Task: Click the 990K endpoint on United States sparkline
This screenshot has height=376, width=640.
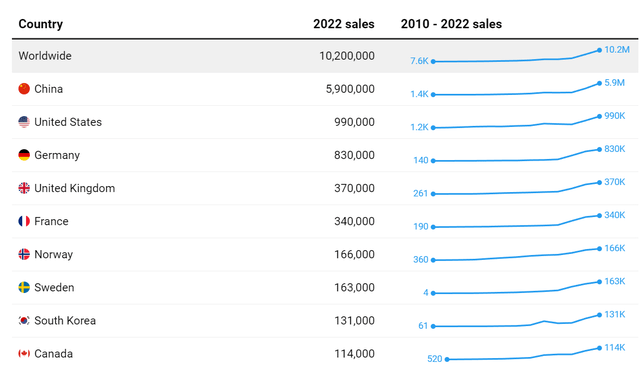Action: [x=599, y=116]
